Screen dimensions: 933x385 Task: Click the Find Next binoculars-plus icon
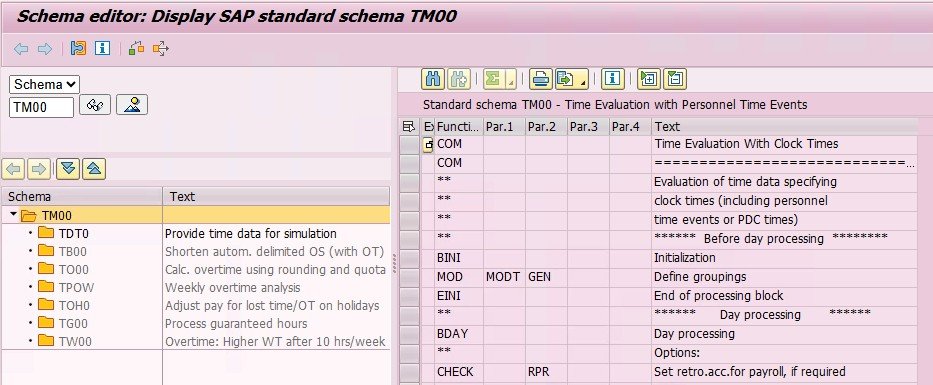tap(459, 79)
